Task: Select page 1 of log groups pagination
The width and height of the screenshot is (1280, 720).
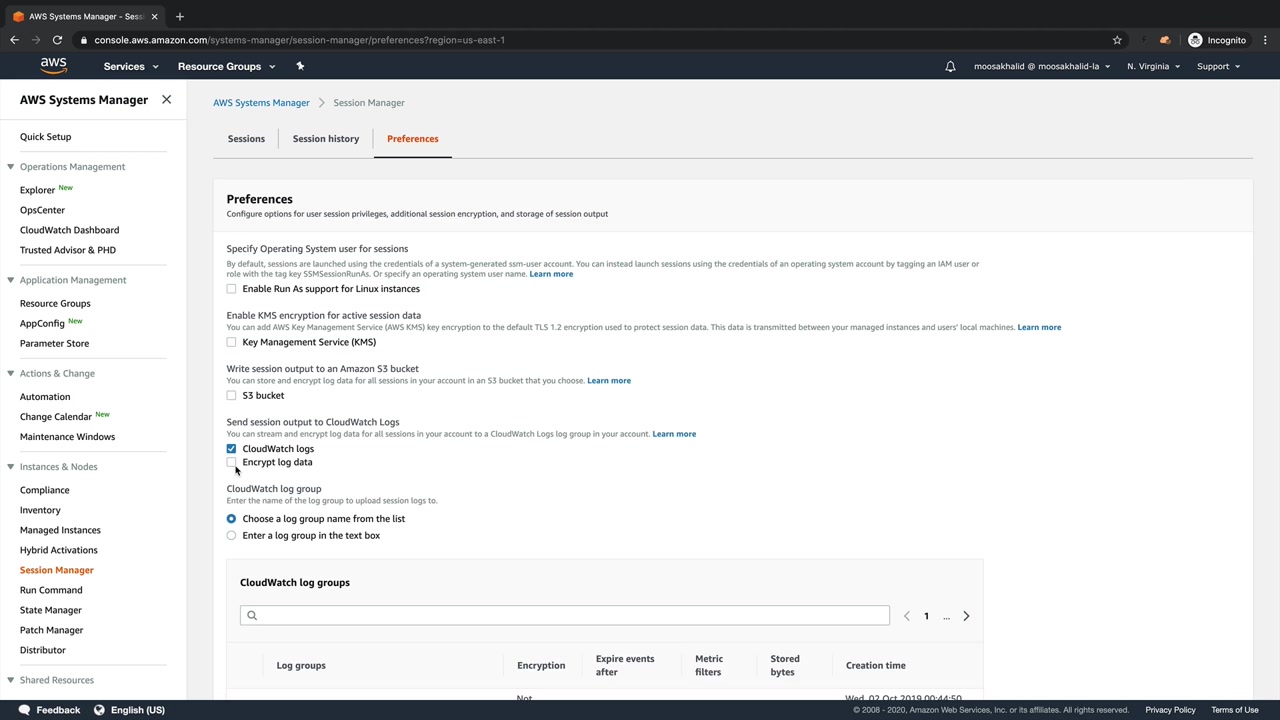Action: pos(926,616)
